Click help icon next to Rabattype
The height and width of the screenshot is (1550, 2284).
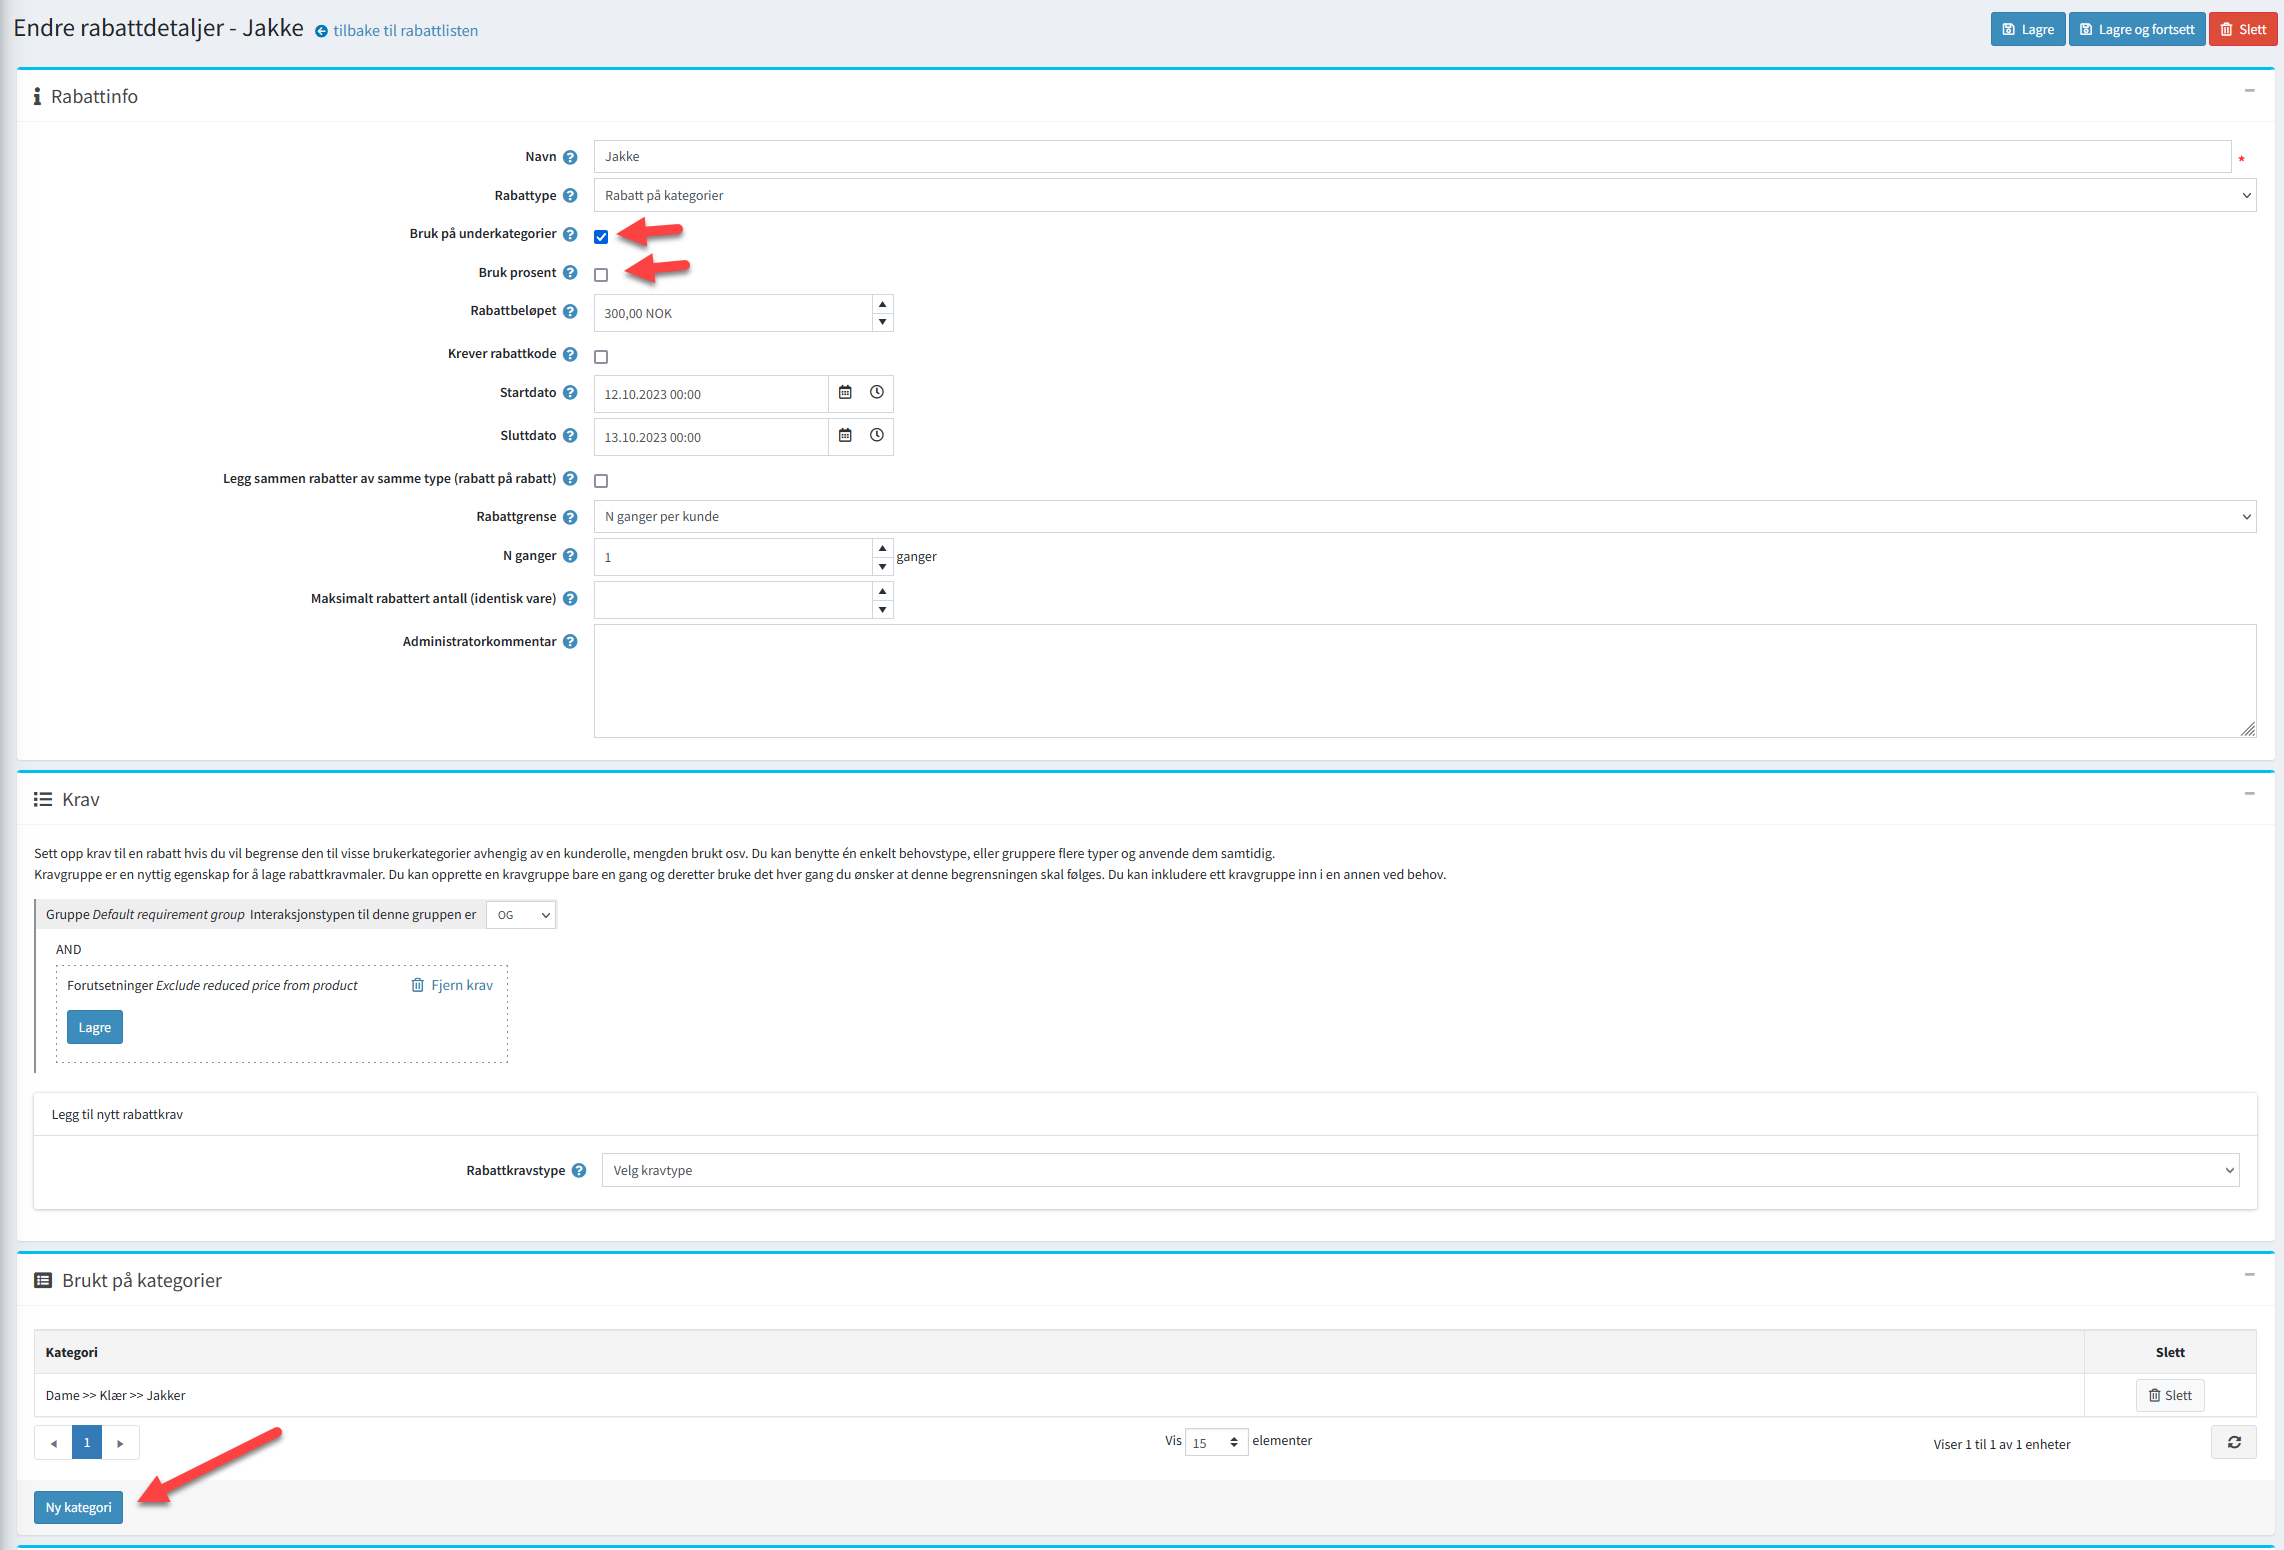(x=570, y=196)
